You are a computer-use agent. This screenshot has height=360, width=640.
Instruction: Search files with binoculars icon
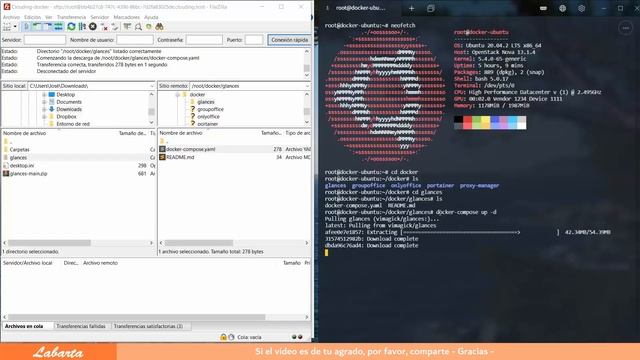click(160, 27)
